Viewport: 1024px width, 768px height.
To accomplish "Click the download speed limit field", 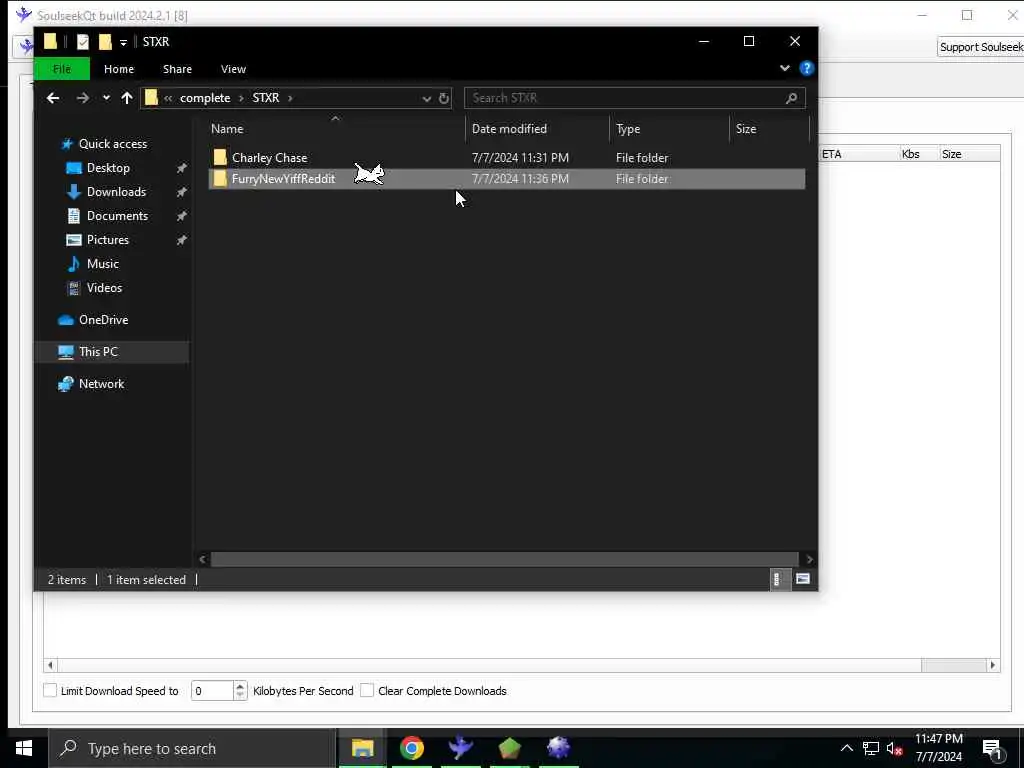I will coord(212,690).
